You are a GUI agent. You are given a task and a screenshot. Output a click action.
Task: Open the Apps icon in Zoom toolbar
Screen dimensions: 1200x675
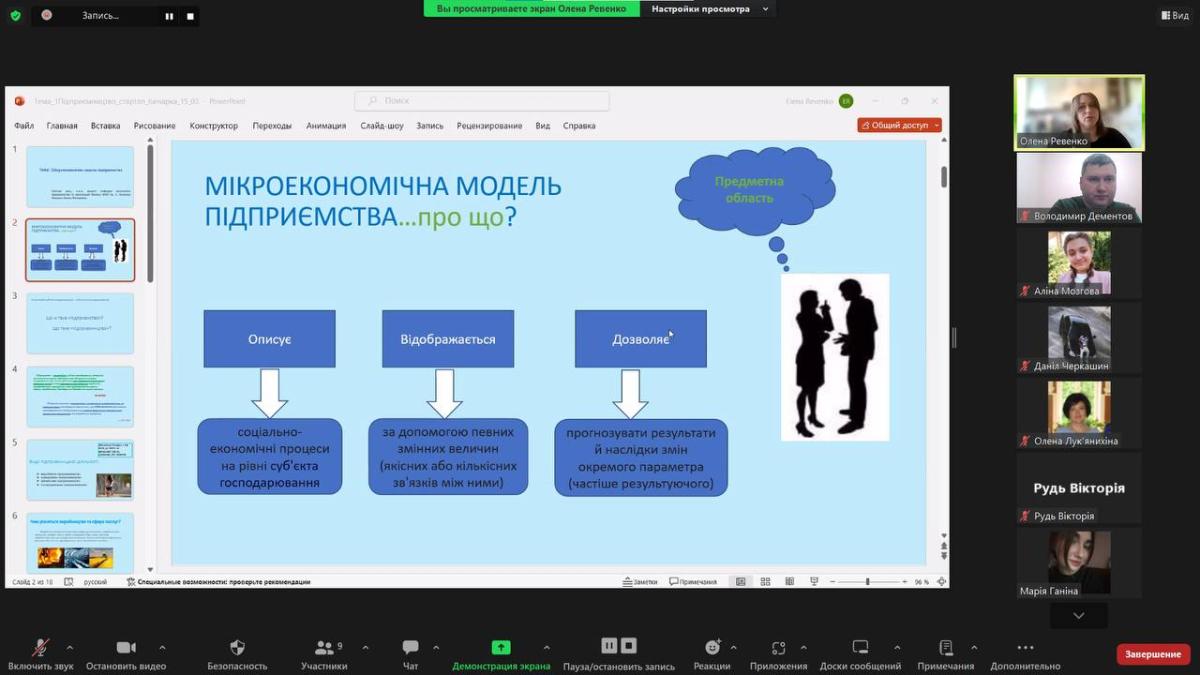click(x=778, y=648)
